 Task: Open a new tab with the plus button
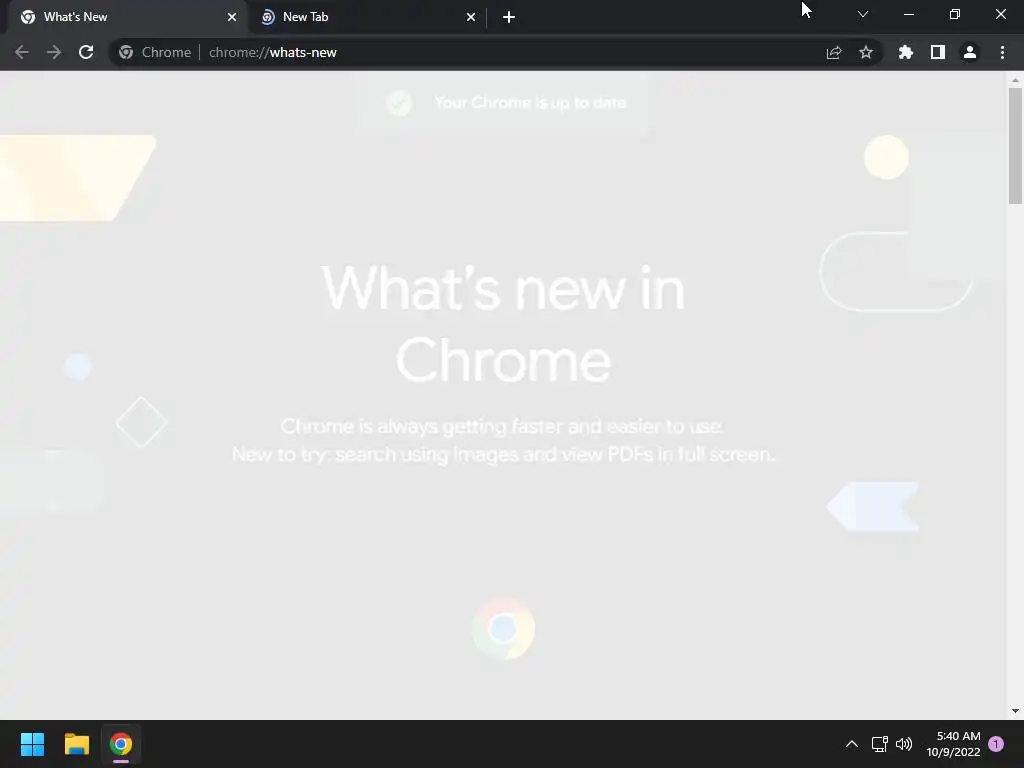click(x=509, y=17)
